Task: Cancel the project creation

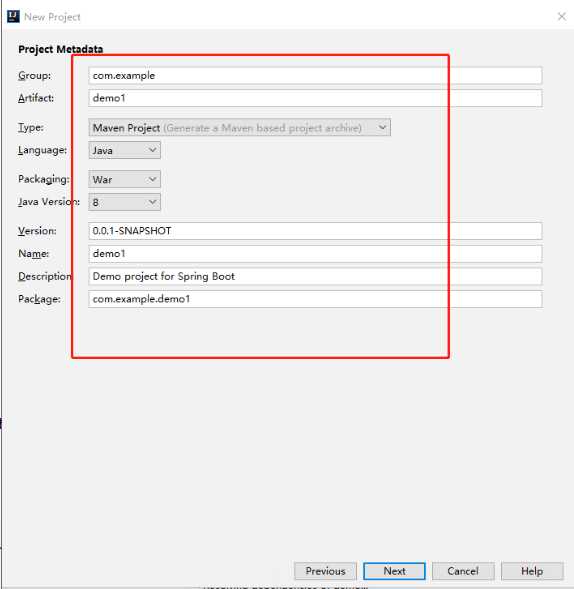Action: tap(463, 571)
